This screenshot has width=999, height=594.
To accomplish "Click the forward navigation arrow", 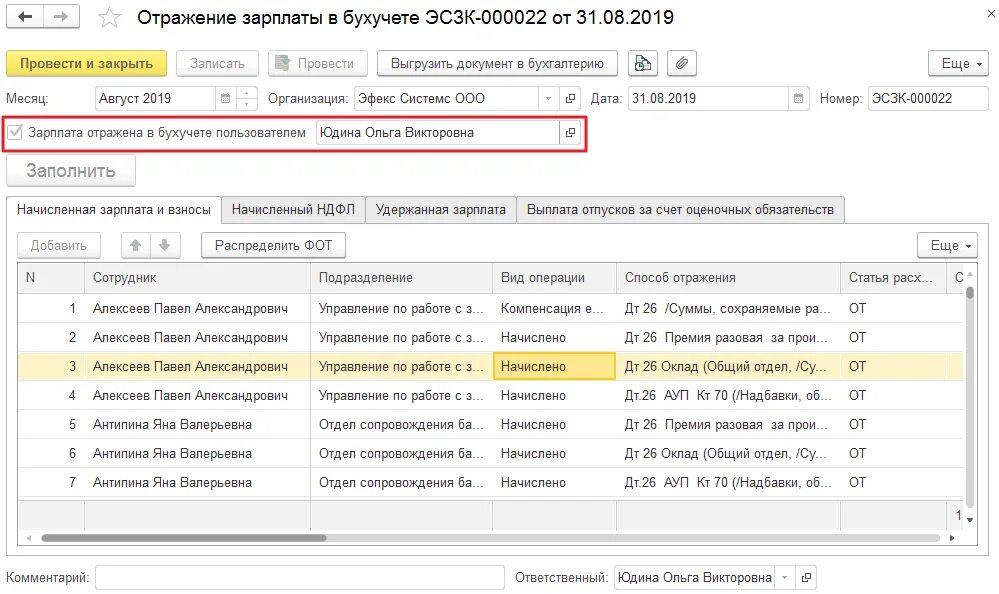I will tap(61, 17).
